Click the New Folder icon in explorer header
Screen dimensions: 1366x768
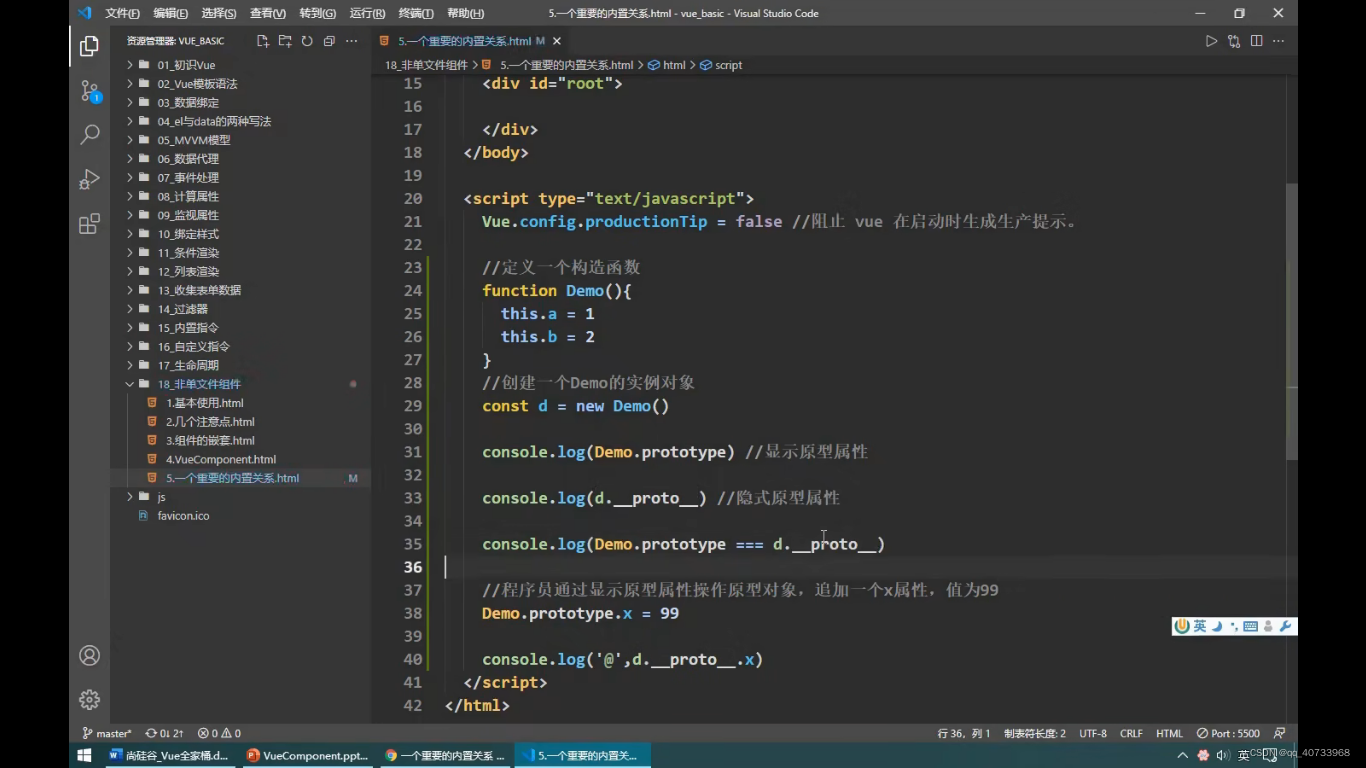[285, 41]
